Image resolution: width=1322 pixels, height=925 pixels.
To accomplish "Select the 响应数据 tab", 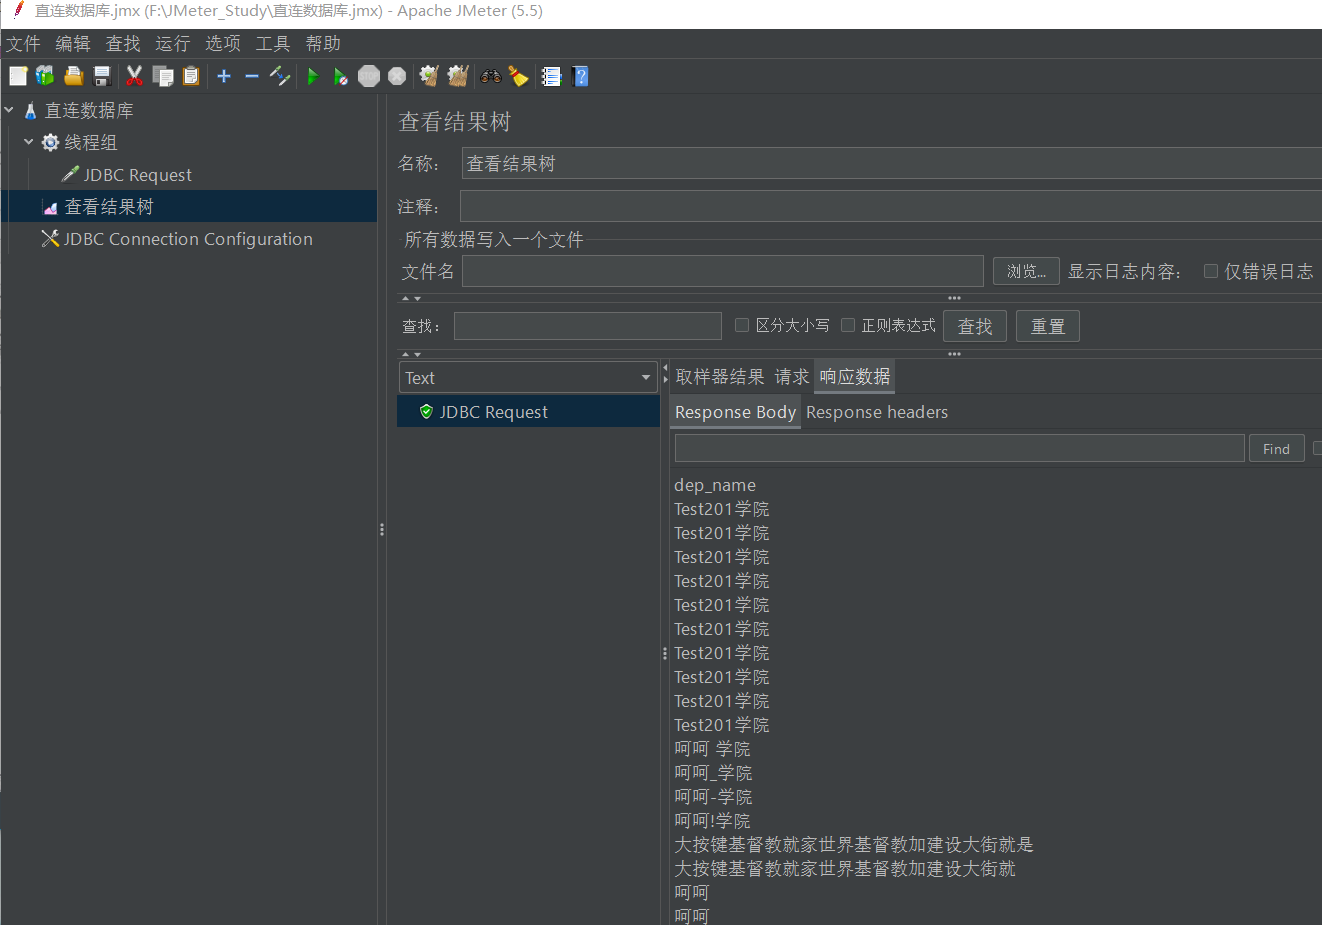I will 855,376.
